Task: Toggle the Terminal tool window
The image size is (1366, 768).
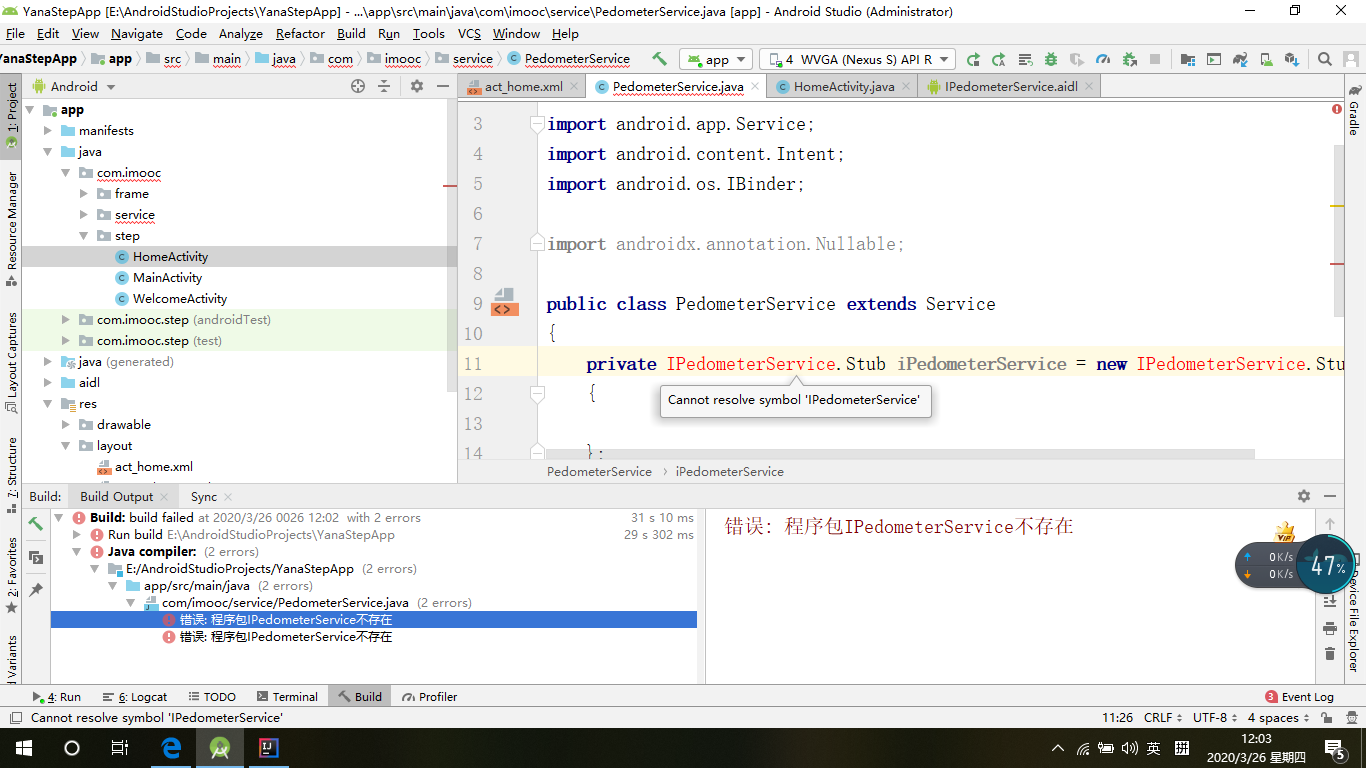Action: 287,697
